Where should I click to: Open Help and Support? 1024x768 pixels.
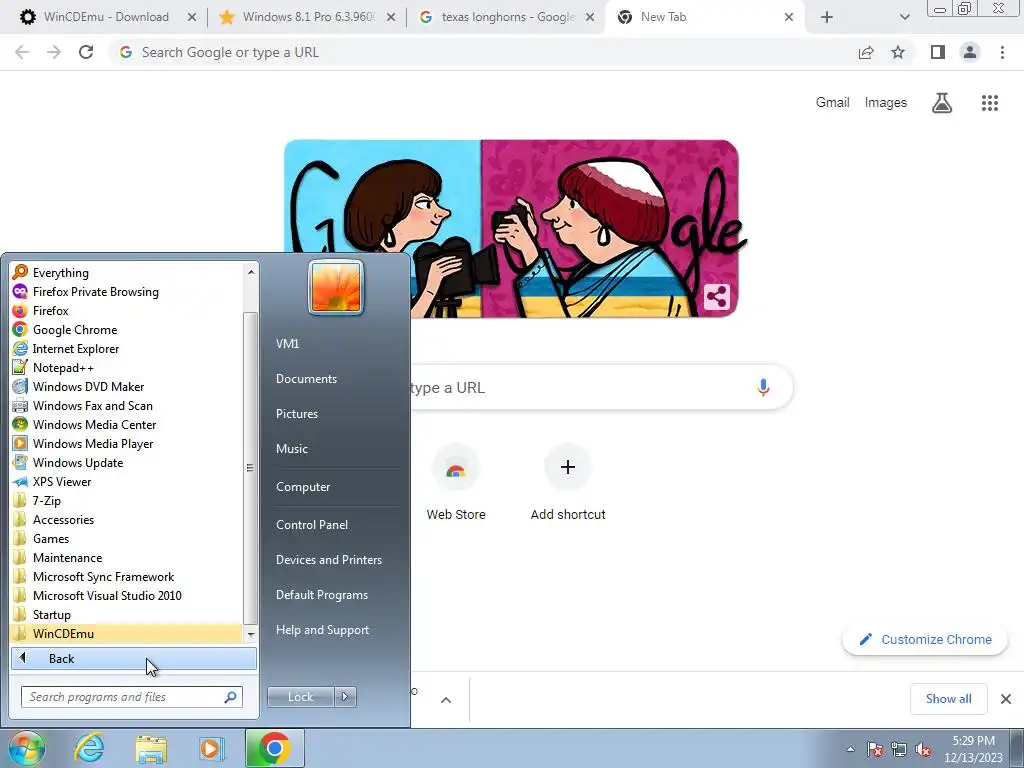click(x=322, y=630)
